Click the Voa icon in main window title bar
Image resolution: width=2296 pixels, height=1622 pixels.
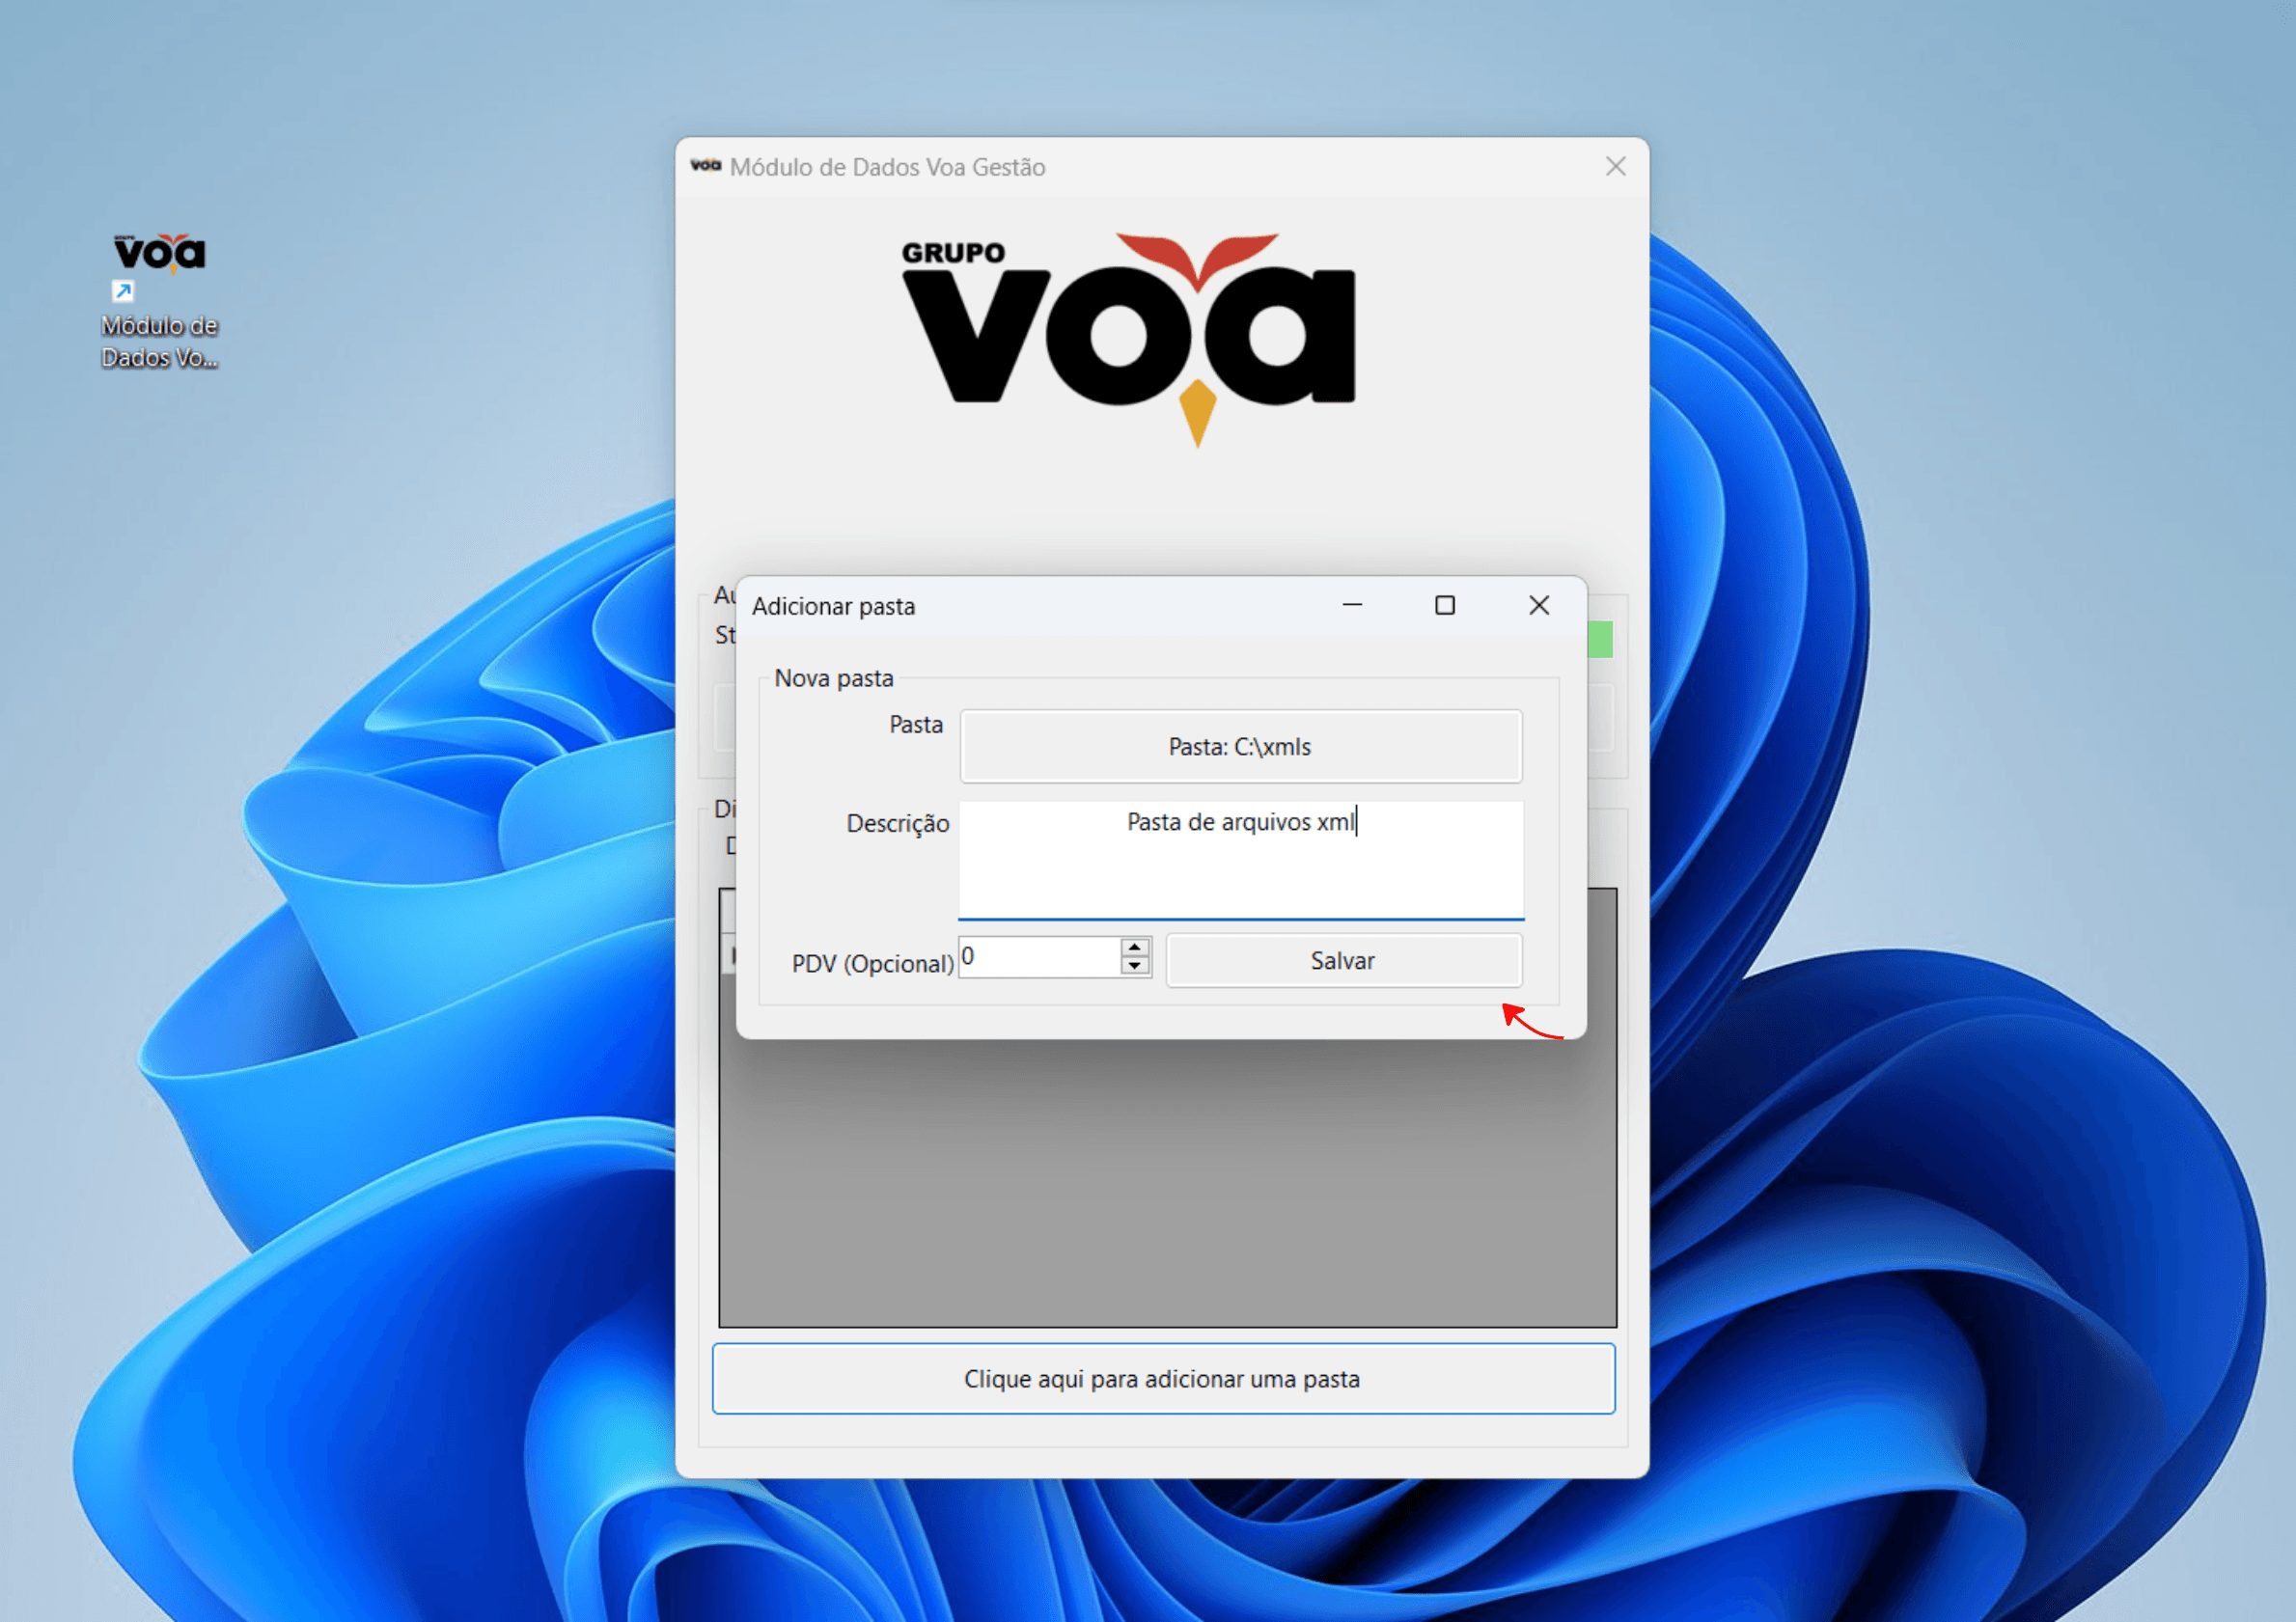(705, 166)
